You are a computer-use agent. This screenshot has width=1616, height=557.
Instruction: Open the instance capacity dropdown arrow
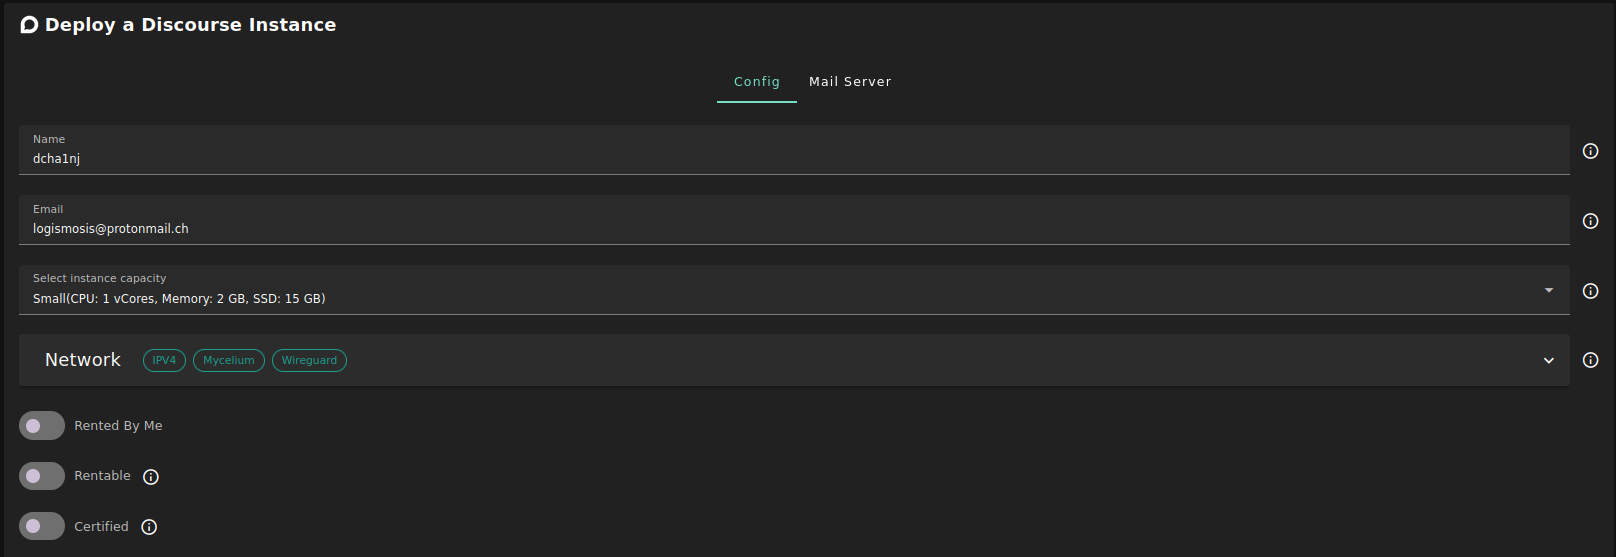(1548, 290)
